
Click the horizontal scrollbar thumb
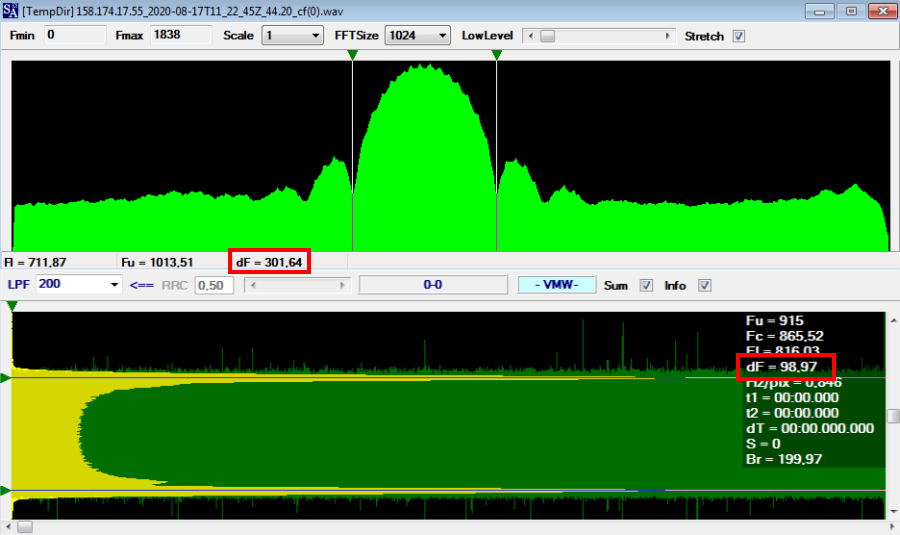coord(25,526)
